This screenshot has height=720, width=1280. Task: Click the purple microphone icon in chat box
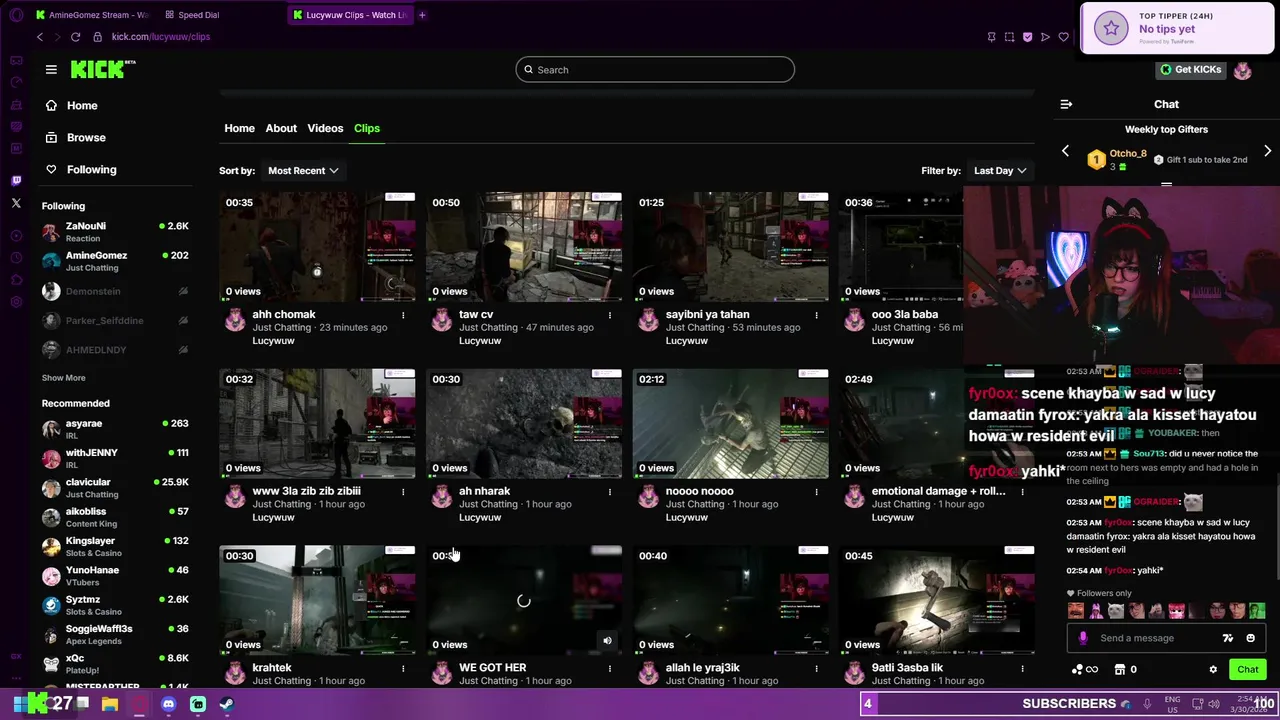pos(1083,638)
